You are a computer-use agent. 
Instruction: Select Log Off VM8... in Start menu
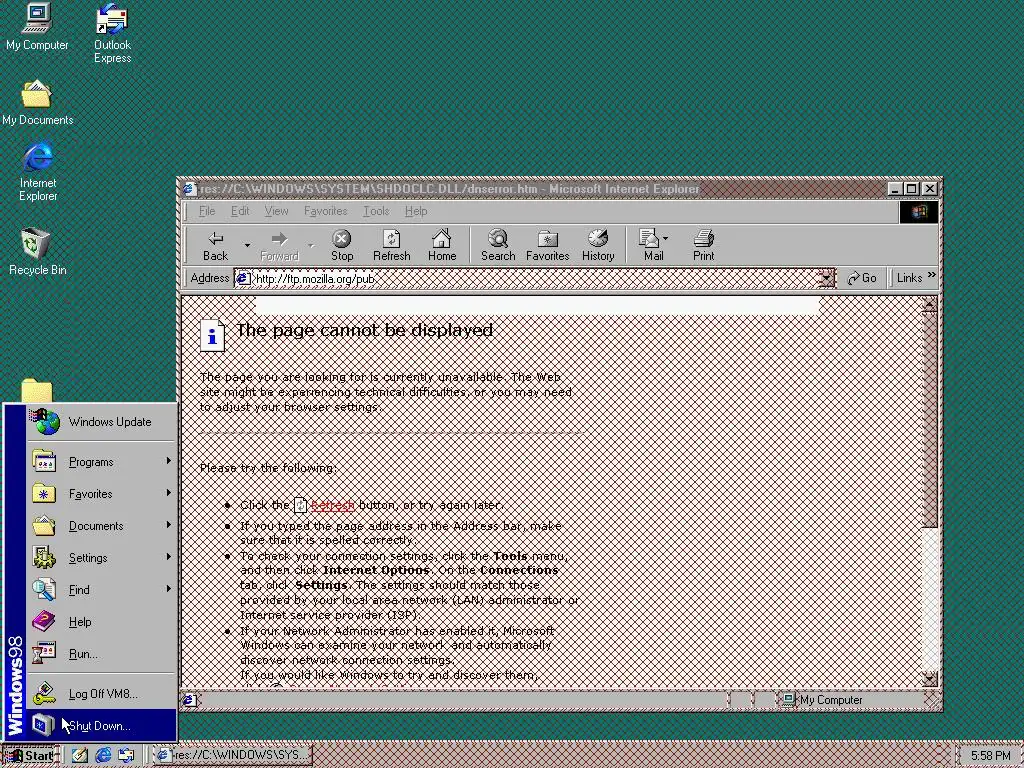click(102, 694)
